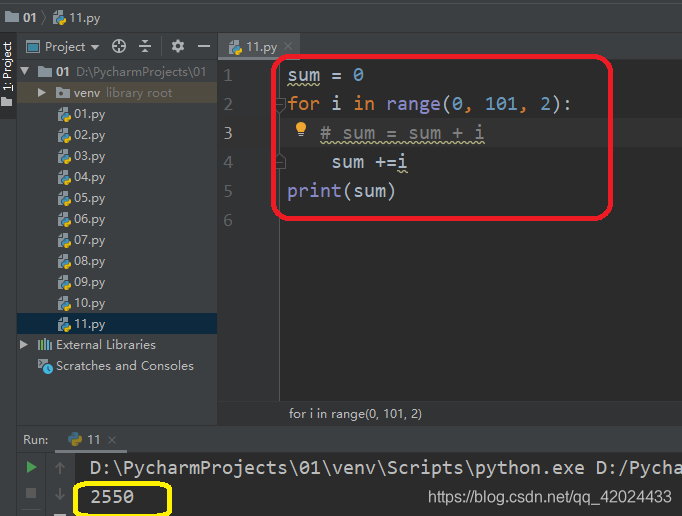Click the Python file icon beside 05.py
This screenshot has width=682, height=516.
pyautogui.click(x=64, y=198)
